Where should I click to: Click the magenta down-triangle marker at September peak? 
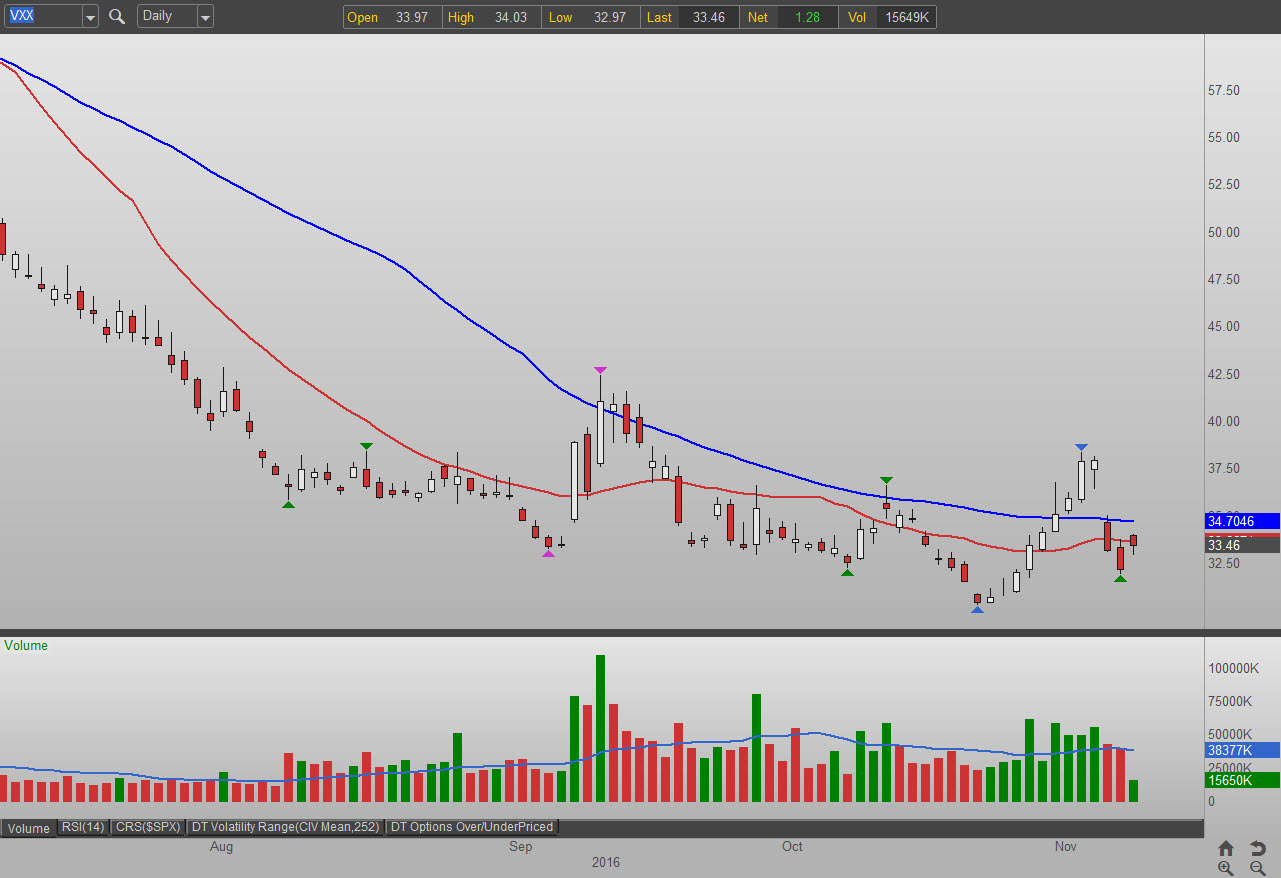[x=600, y=370]
